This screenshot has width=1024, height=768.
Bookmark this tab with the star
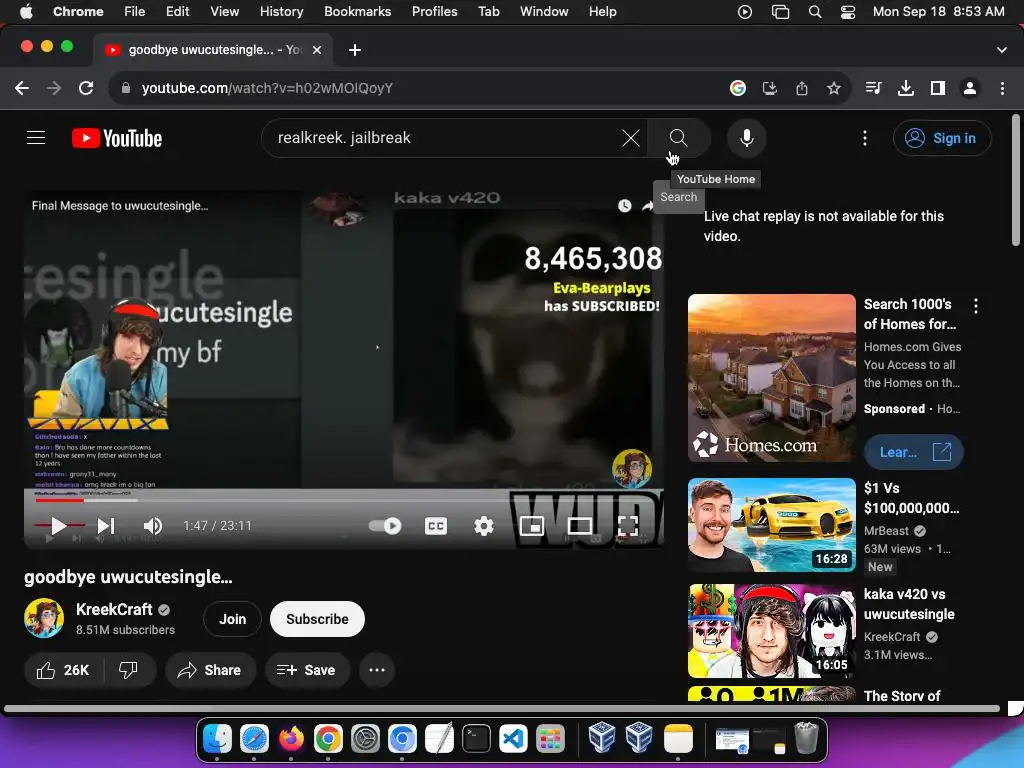834,88
